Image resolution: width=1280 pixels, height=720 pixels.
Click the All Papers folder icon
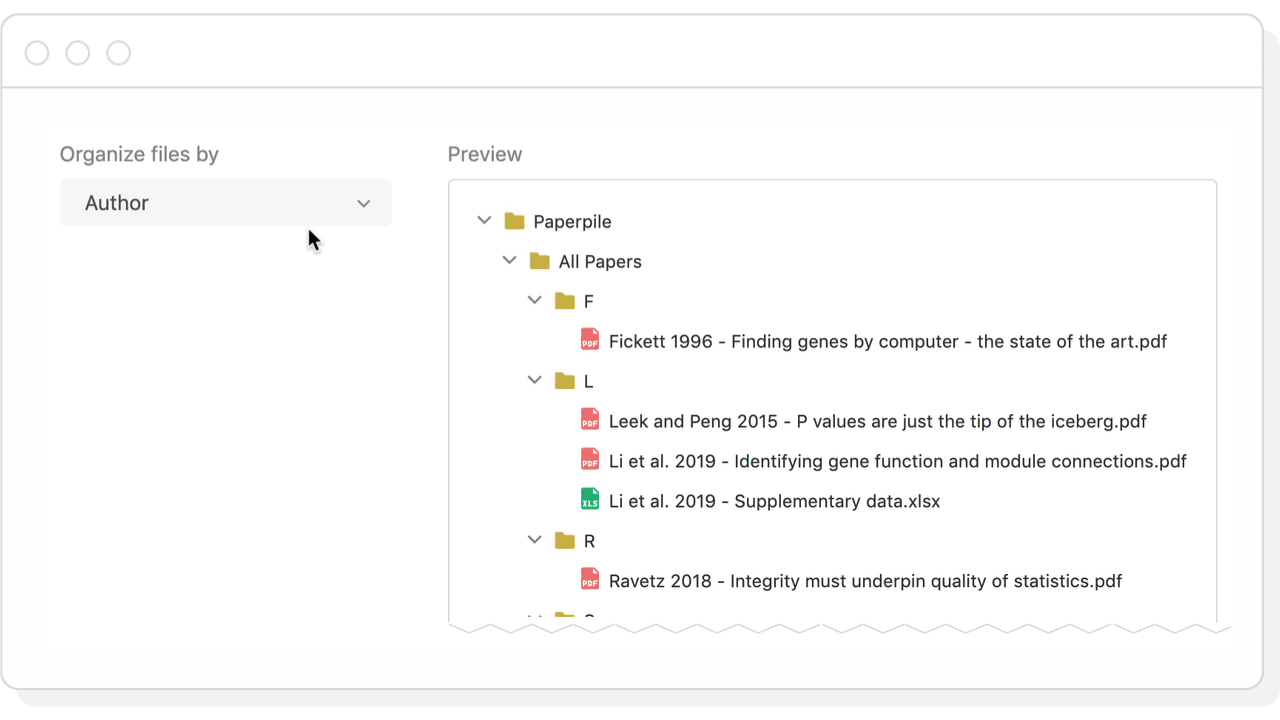[539, 260]
